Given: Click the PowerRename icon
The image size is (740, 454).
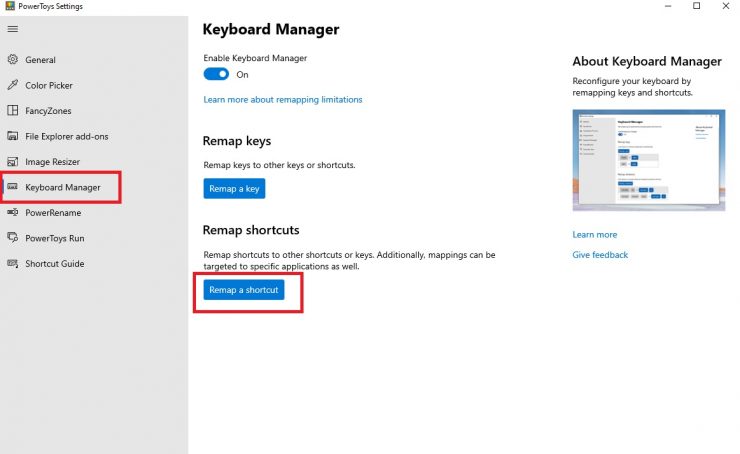Looking at the screenshot, I should 13,212.
